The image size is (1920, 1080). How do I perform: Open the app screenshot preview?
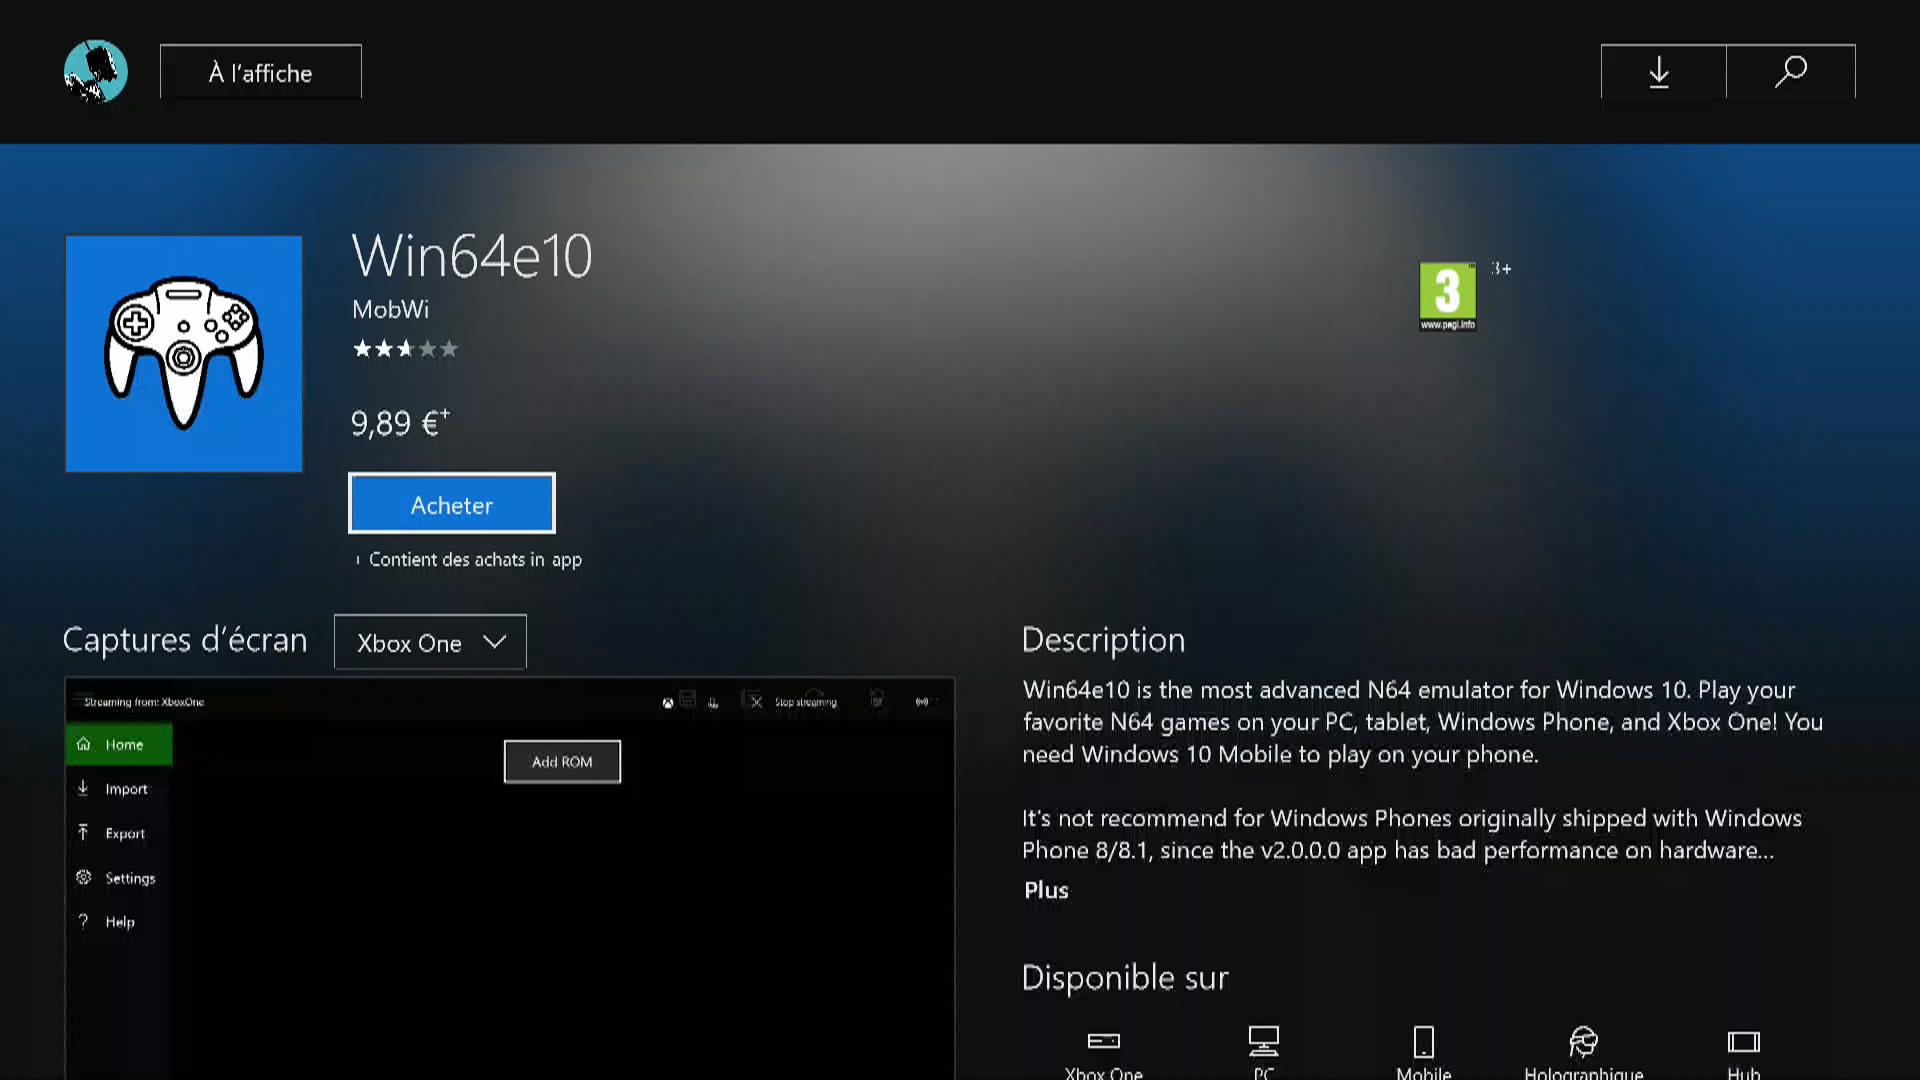point(510,880)
